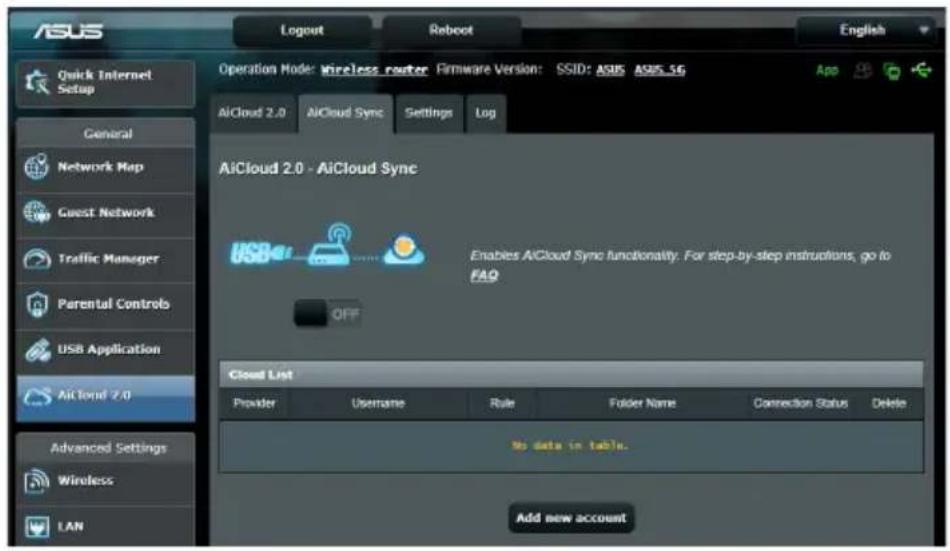The width and height of the screenshot is (950, 551).
Task: Click the Provider column header
Action: click(x=254, y=403)
